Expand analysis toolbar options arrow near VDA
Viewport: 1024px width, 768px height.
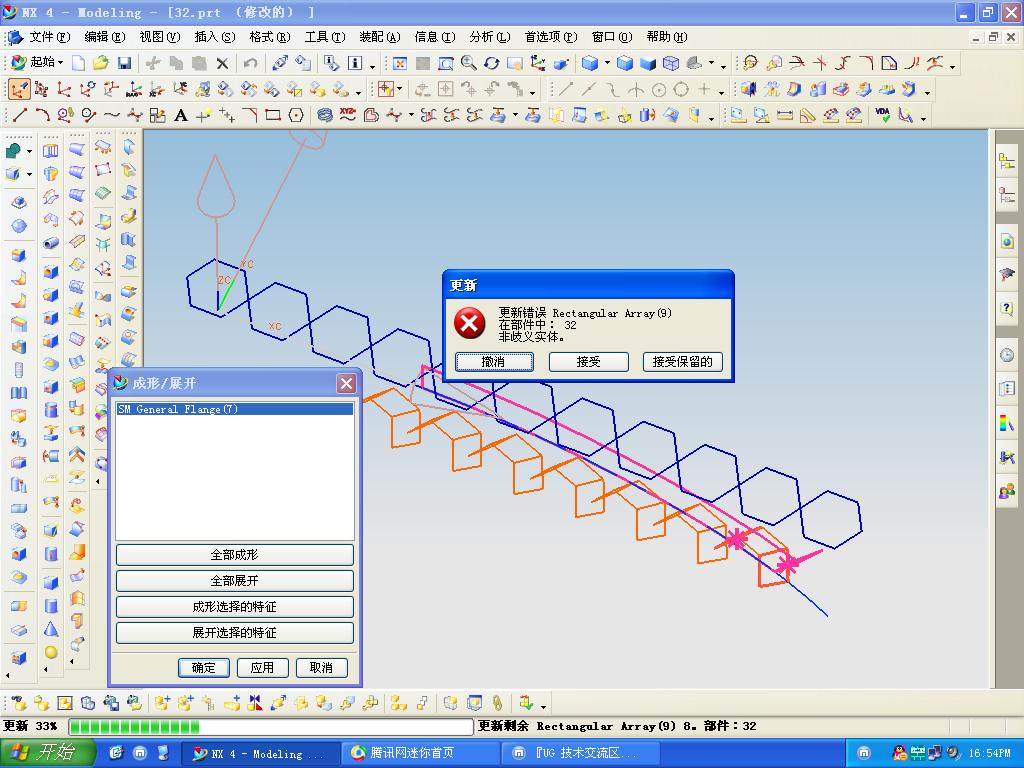tap(923, 119)
